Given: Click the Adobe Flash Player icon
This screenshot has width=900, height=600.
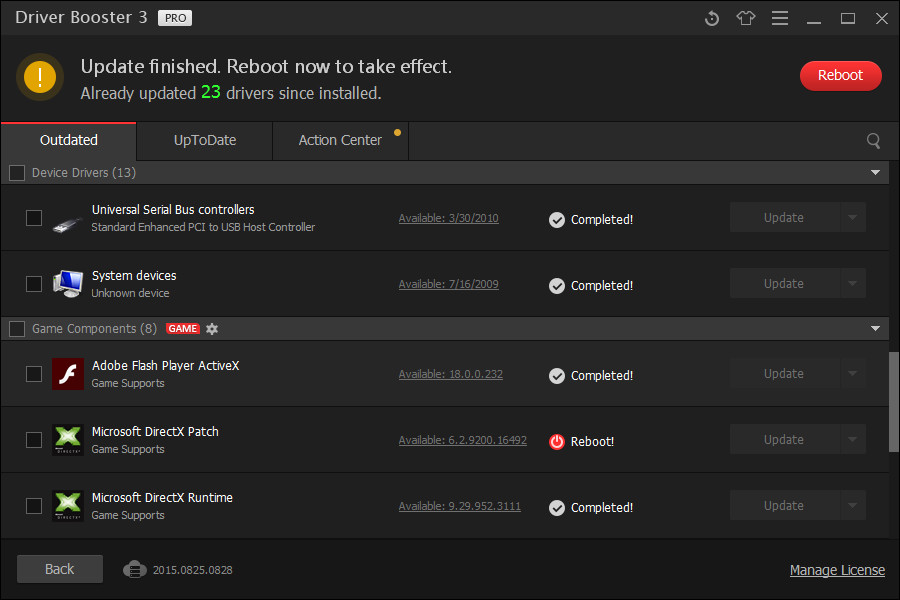Looking at the screenshot, I should 67,374.
